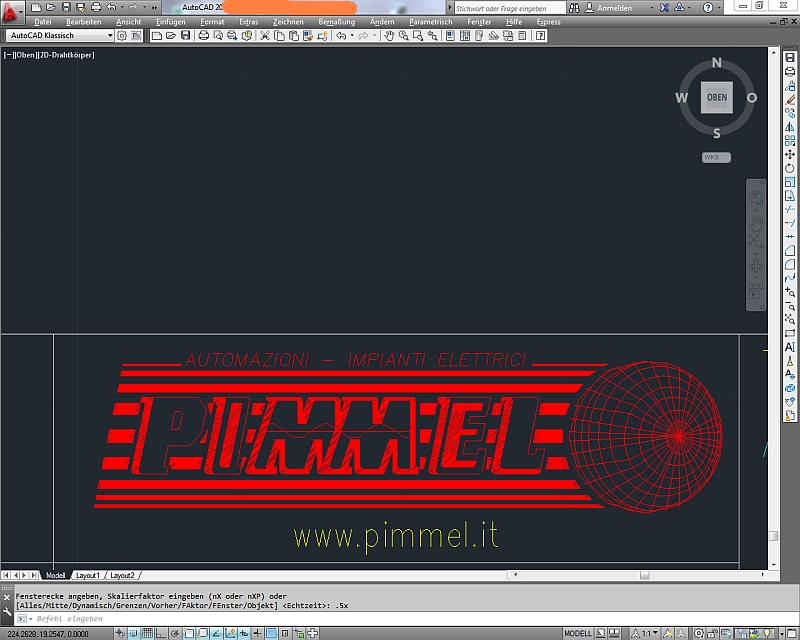Switch to the Layout1 tab
Image resolution: width=800 pixels, height=640 pixels.
[x=87, y=575]
